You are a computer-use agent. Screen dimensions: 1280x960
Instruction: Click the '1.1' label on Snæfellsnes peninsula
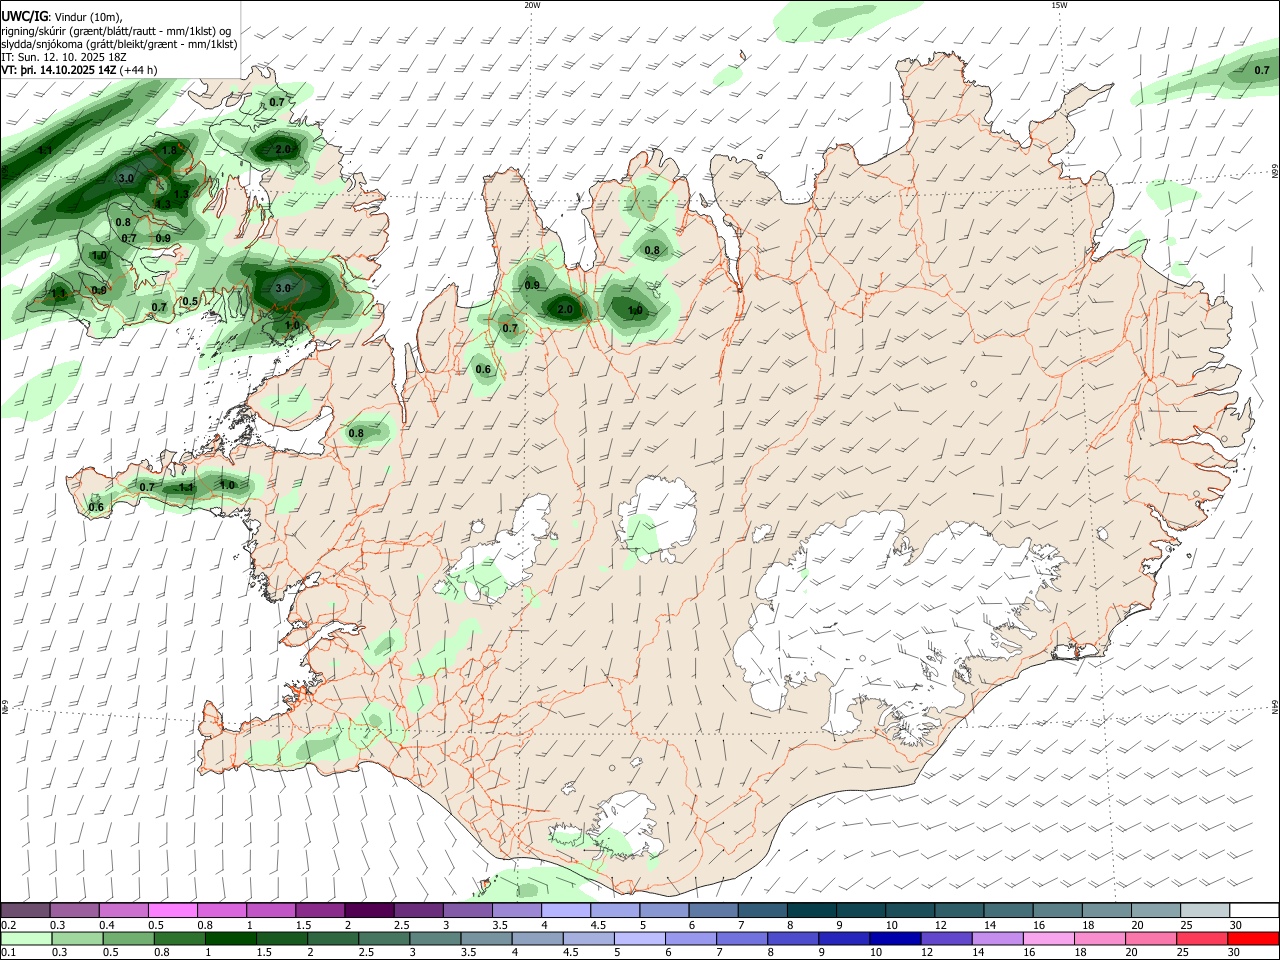[x=186, y=487]
